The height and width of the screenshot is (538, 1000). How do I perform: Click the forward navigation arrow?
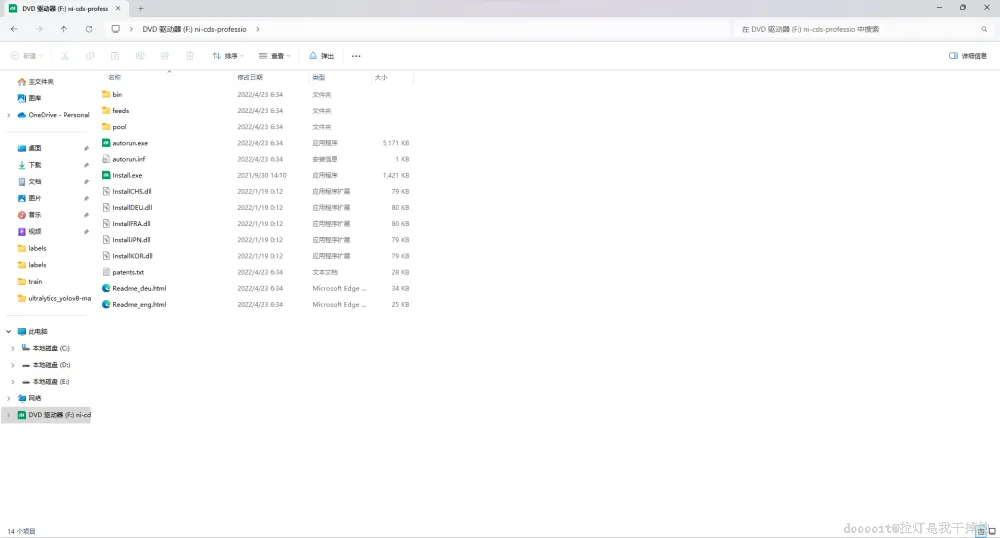39,29
